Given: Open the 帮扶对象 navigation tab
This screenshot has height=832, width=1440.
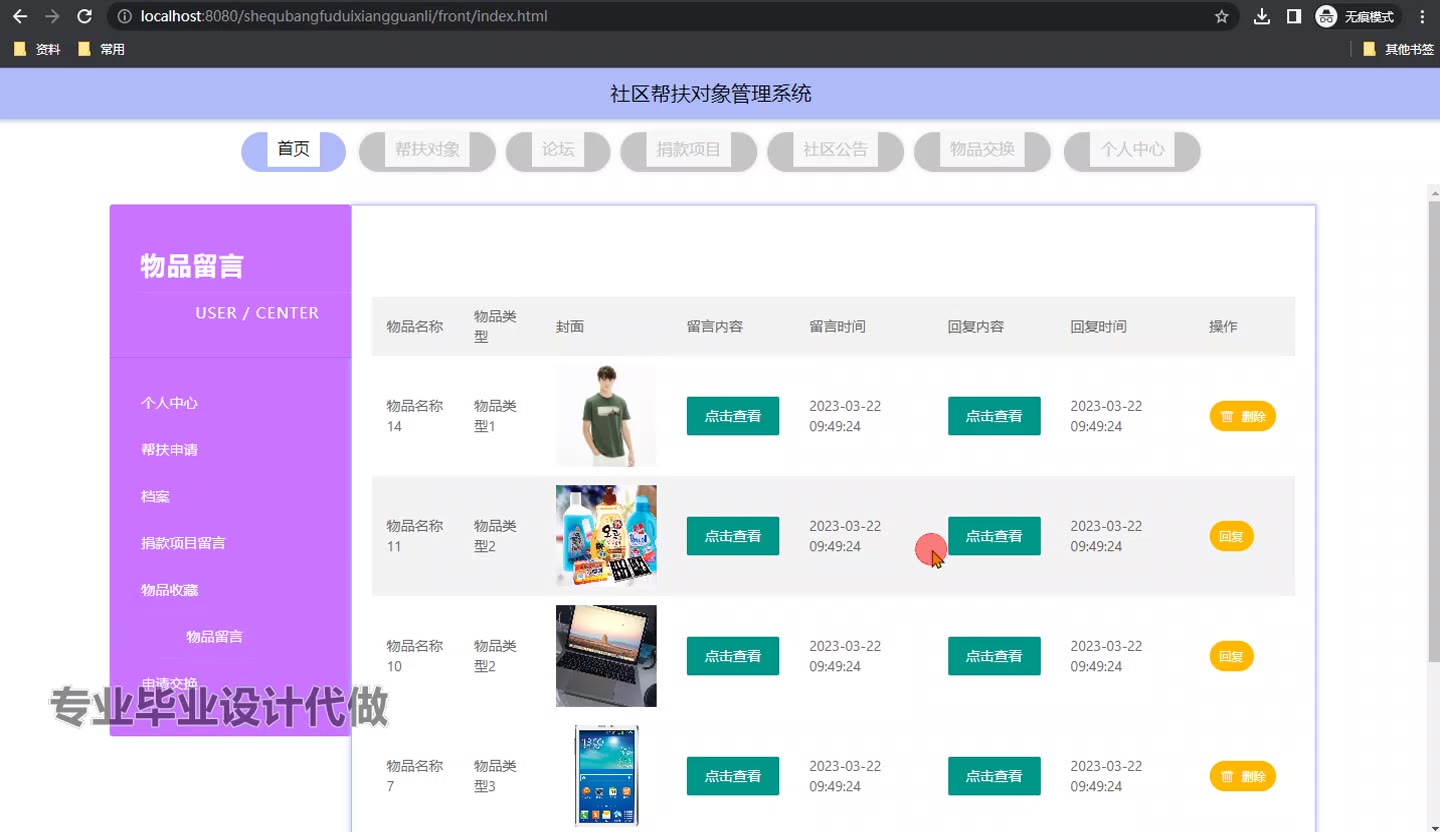Looking at the screenshot, I should (427, 150).
